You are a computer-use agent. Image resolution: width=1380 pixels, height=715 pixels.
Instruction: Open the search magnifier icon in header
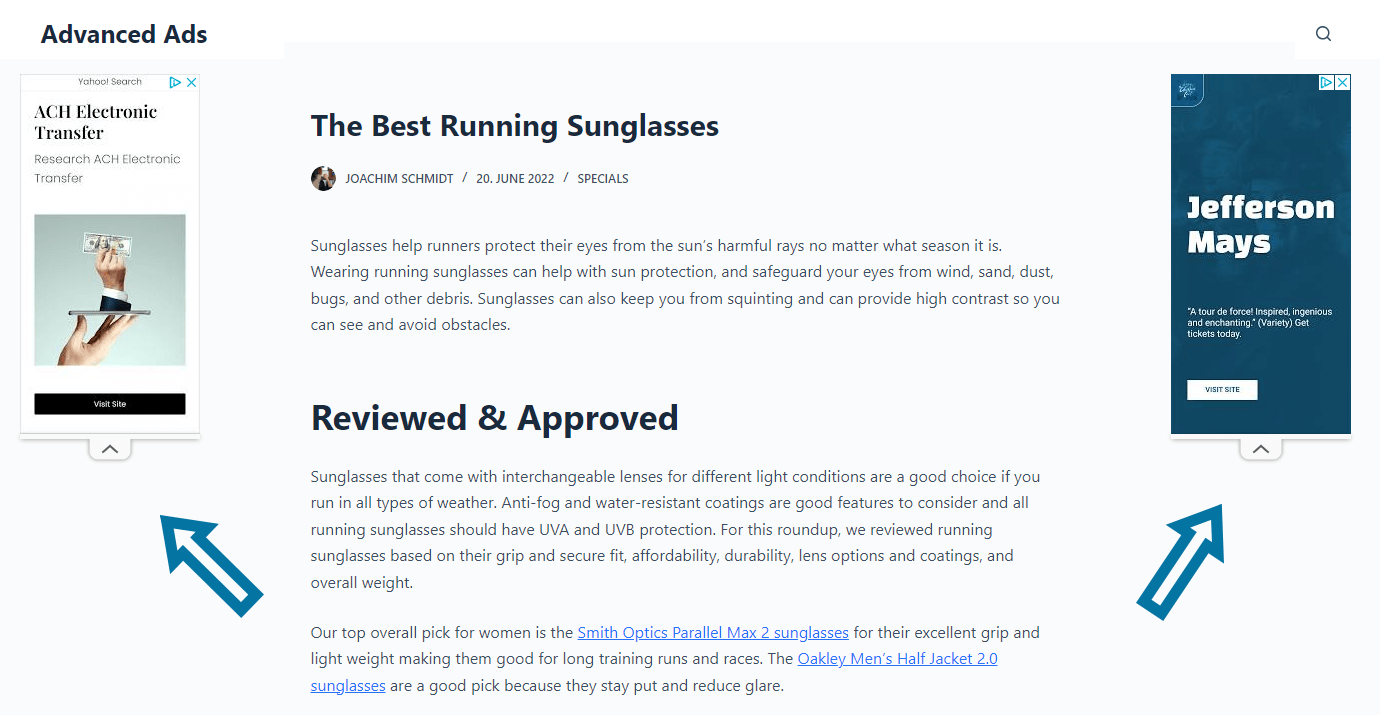pos(1323,34)
